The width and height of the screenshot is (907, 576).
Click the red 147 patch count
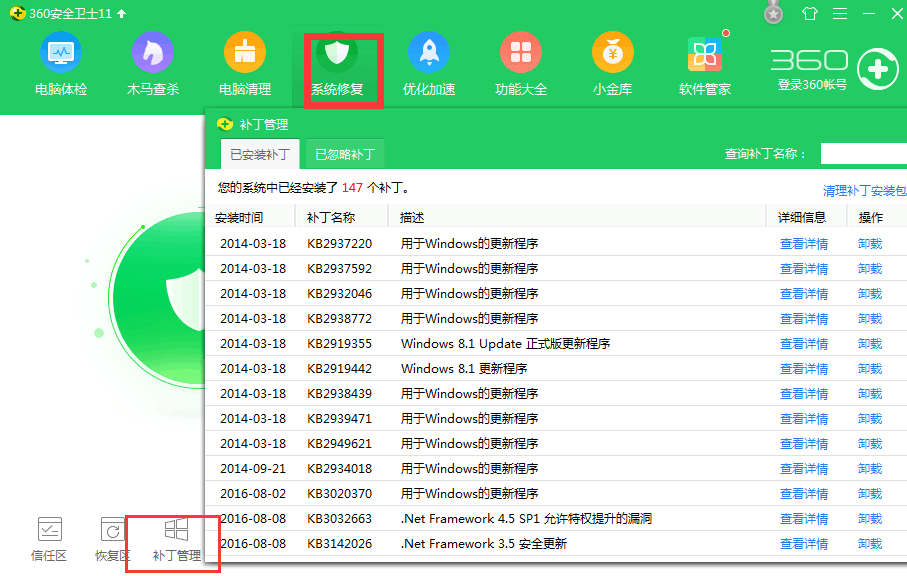pos(352,188)
